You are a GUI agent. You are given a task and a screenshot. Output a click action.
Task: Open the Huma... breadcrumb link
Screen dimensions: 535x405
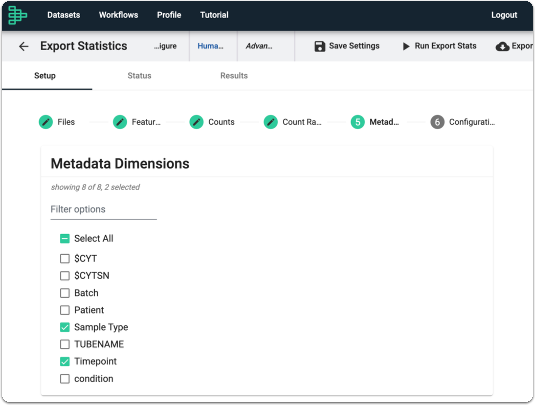pos(210,46)
